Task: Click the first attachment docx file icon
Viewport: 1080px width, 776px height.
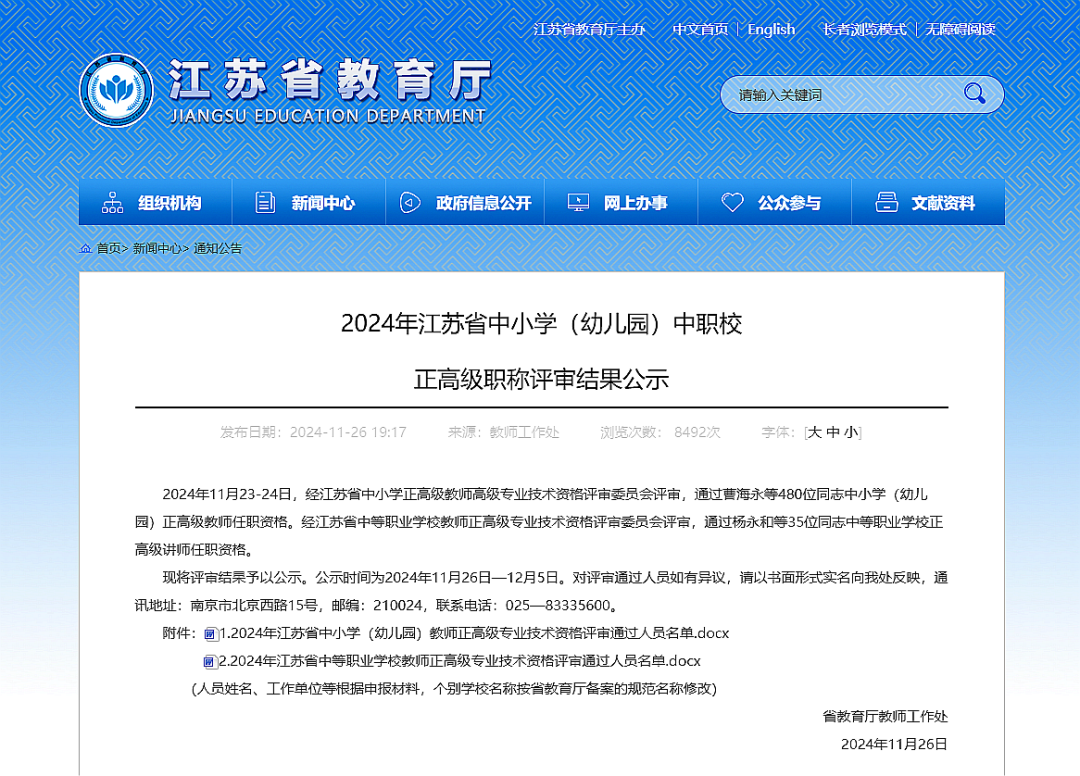Action: (x=210, y=634)
